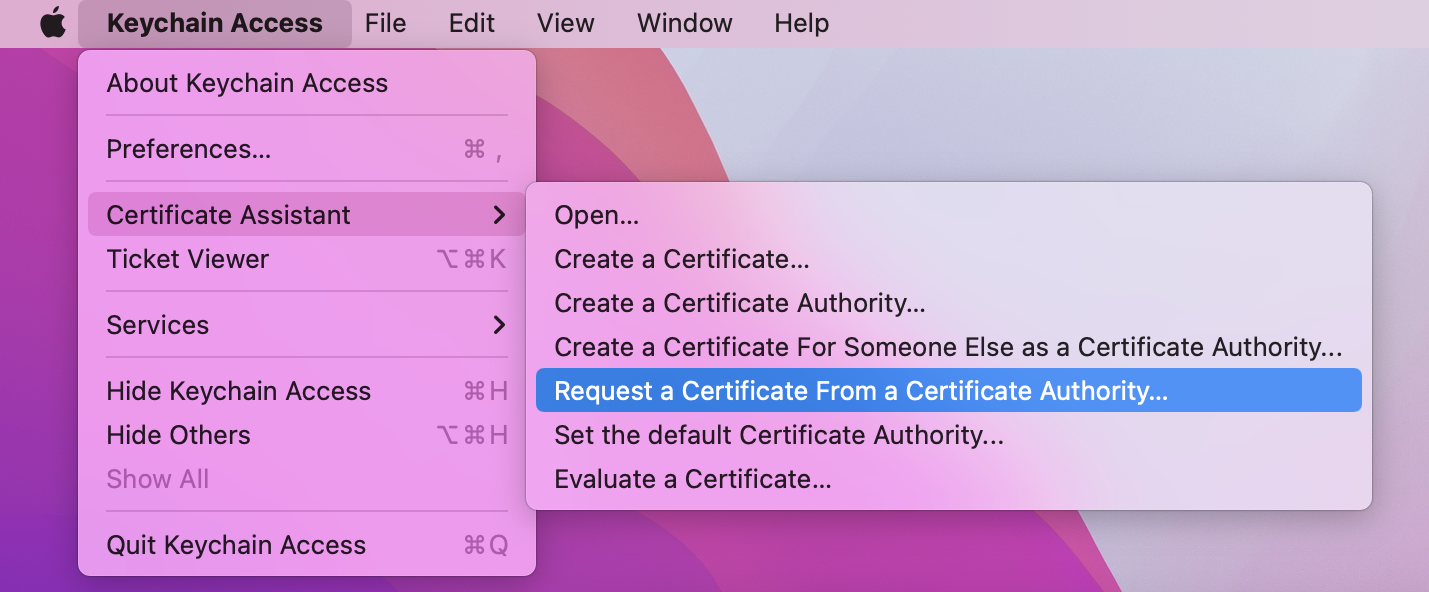The image size is (1429, 592).
Task: Expand the Services submenu
Action: click(157, 325)
